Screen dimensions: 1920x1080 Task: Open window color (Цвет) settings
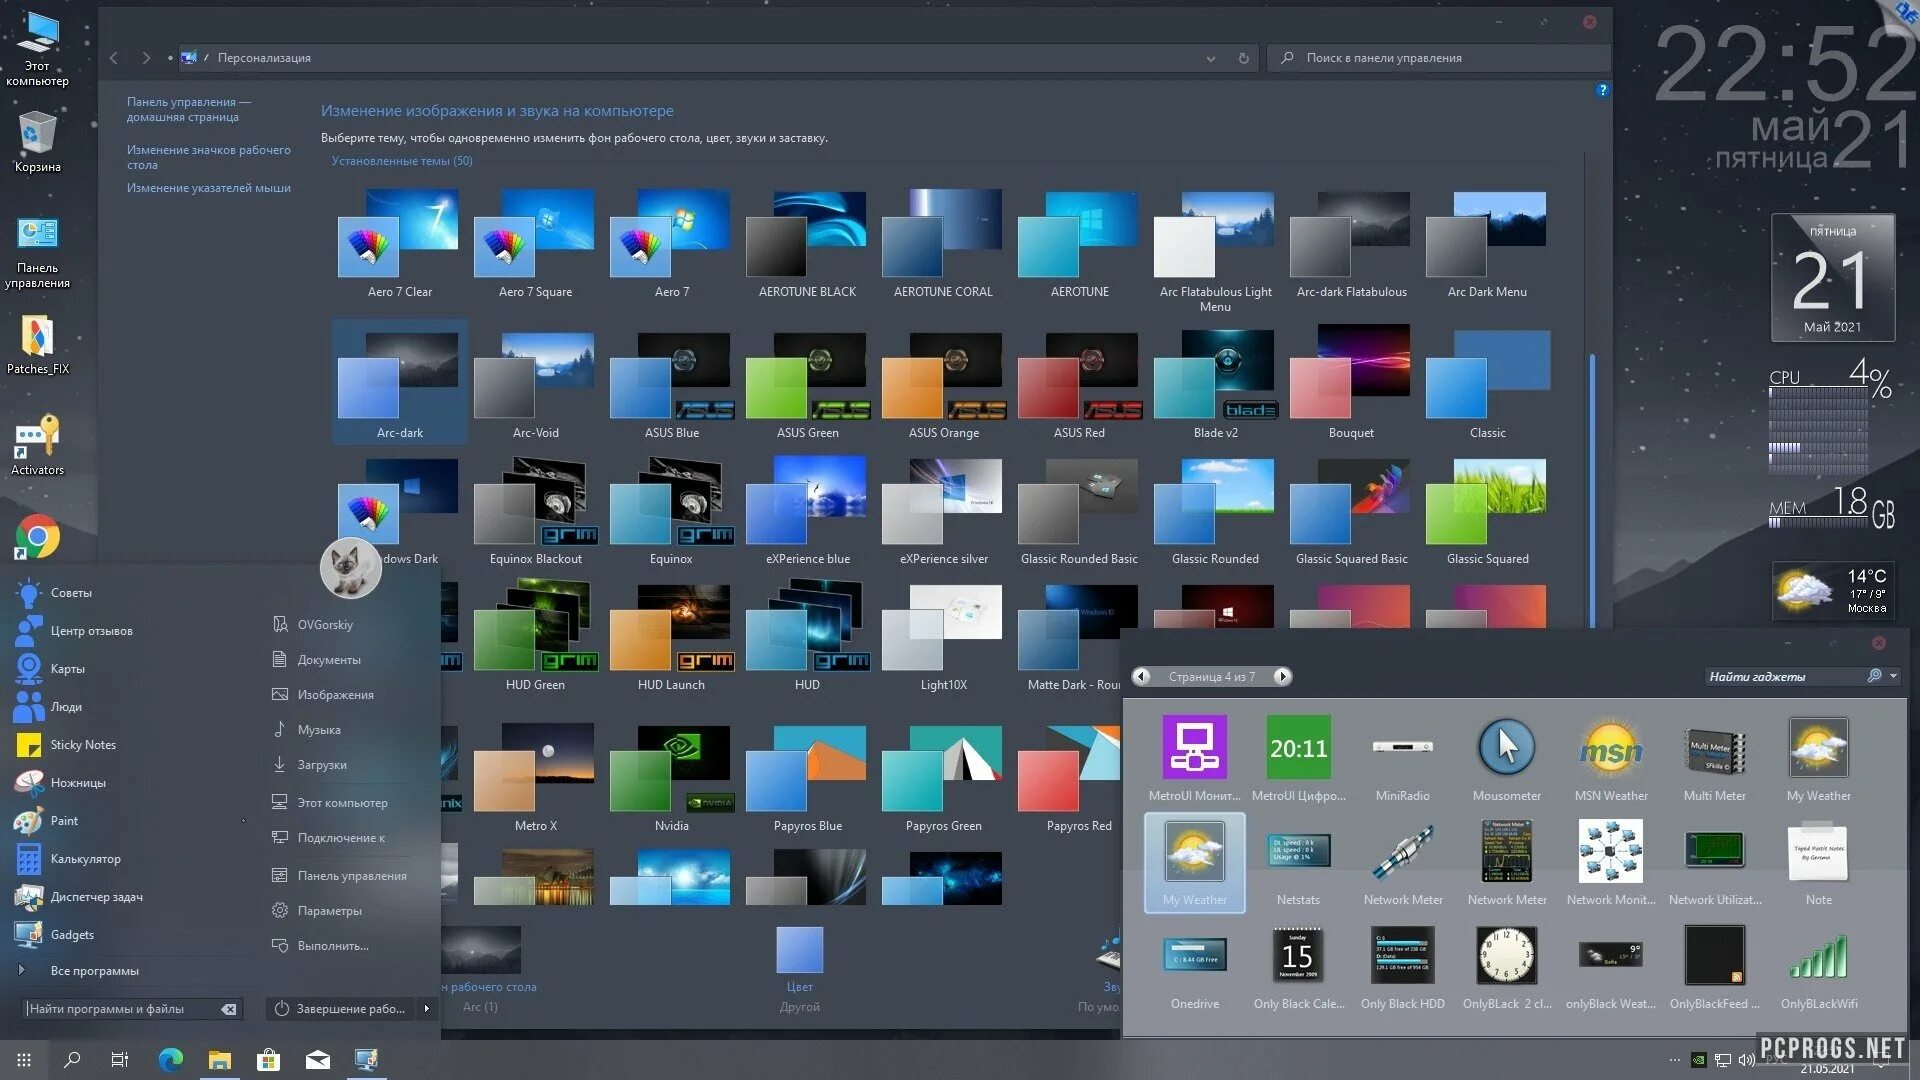point(799,968)
